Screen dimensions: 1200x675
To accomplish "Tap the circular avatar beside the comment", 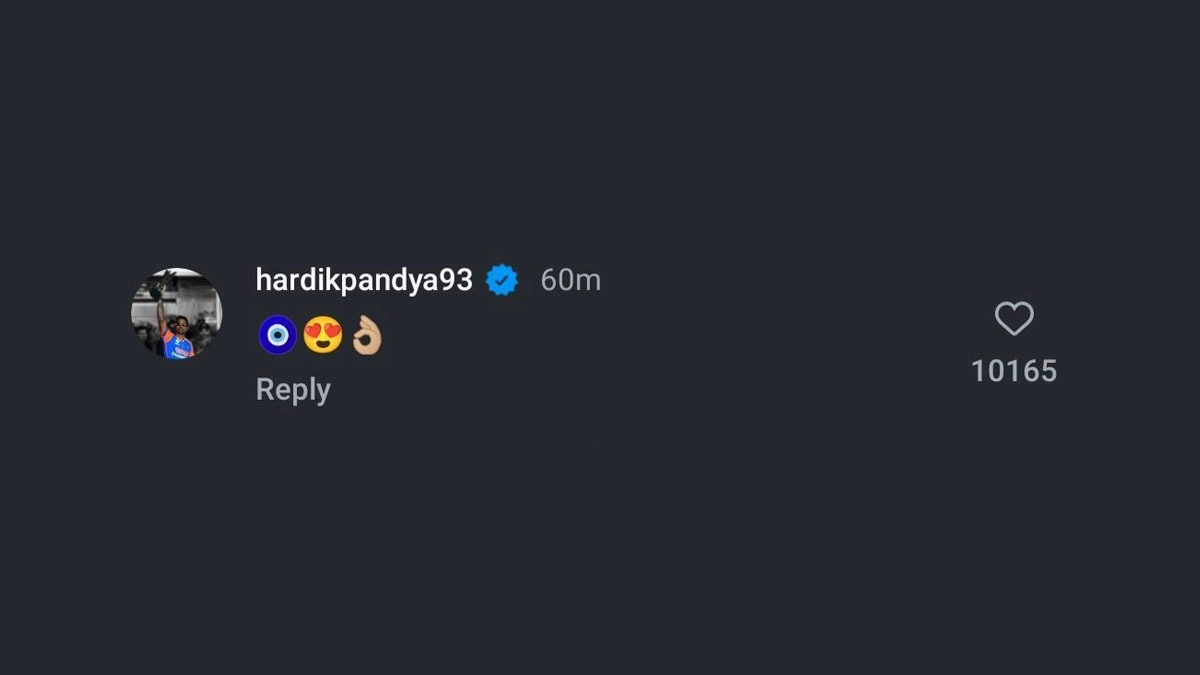I will pyautogui.click(x=177, y=313).
